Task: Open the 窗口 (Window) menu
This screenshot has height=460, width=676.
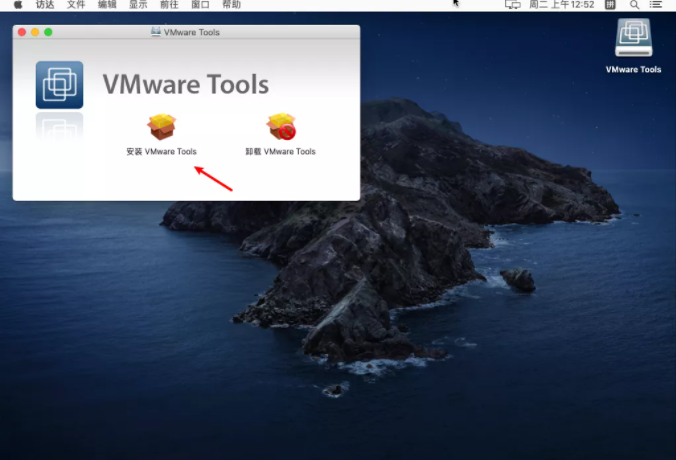Action: [200, 5]
